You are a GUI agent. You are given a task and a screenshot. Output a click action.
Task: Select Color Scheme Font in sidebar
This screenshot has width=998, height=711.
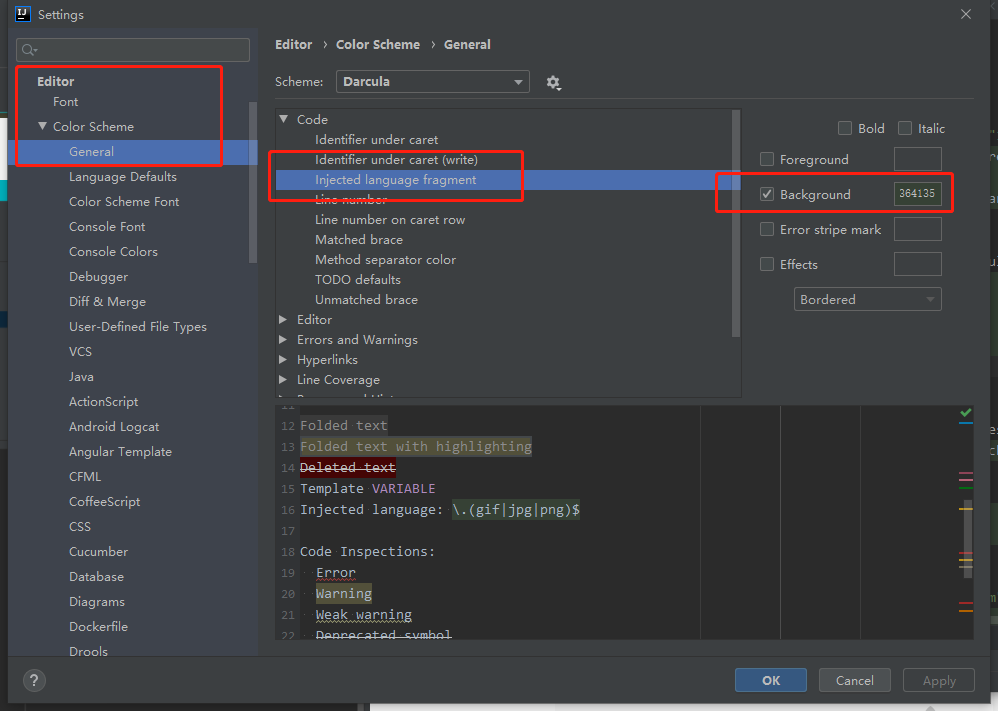(x=124, y=202)
